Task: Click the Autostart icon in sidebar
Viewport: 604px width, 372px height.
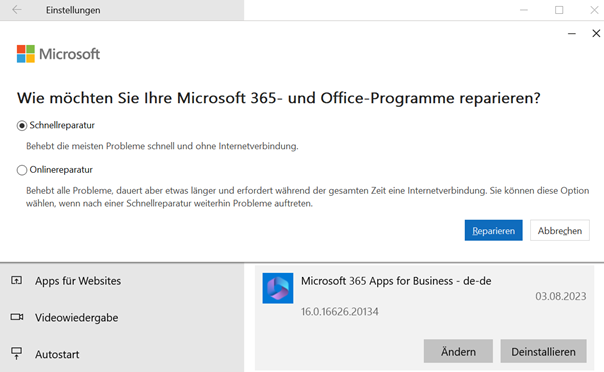Action: point(17,353)
